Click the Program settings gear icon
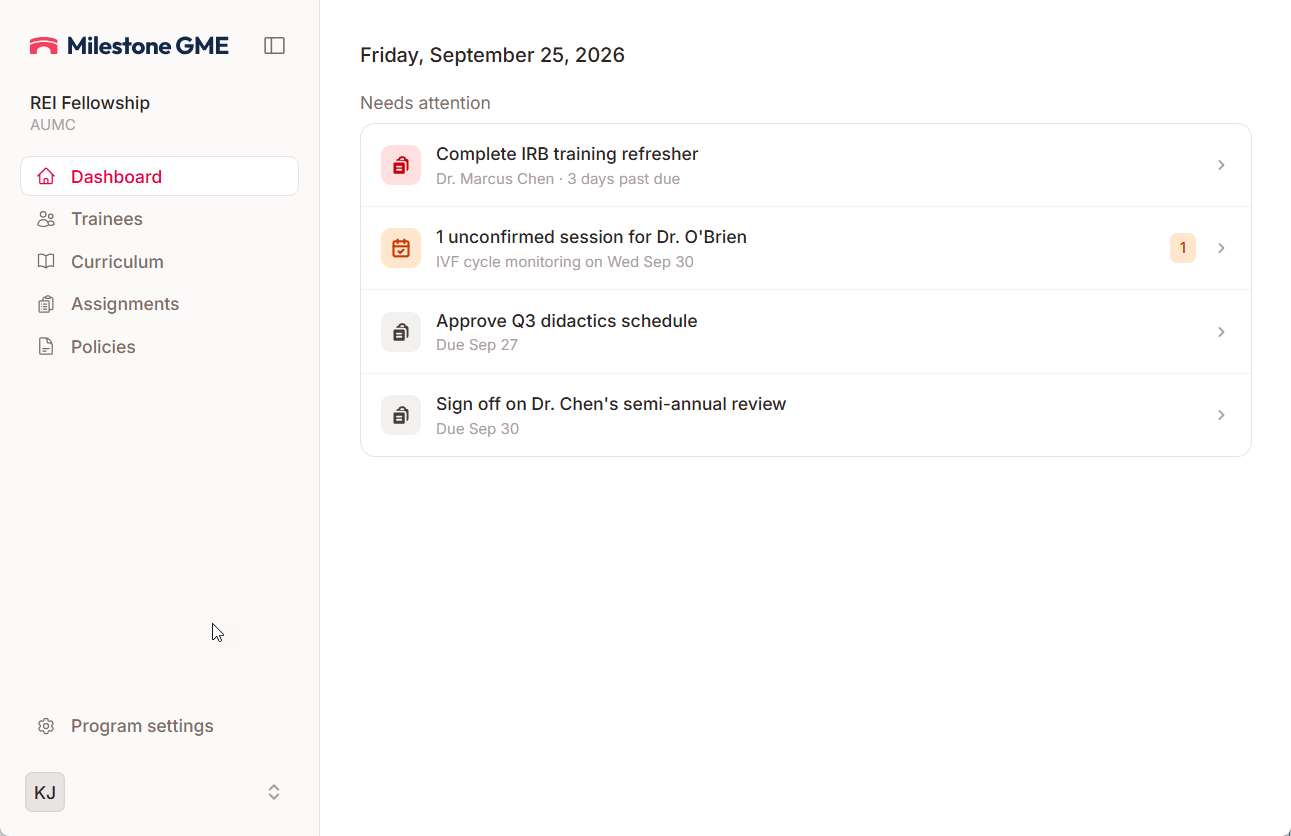Image resolution: width=1291 pixels, height=836 pixels. tap(46, 726)
